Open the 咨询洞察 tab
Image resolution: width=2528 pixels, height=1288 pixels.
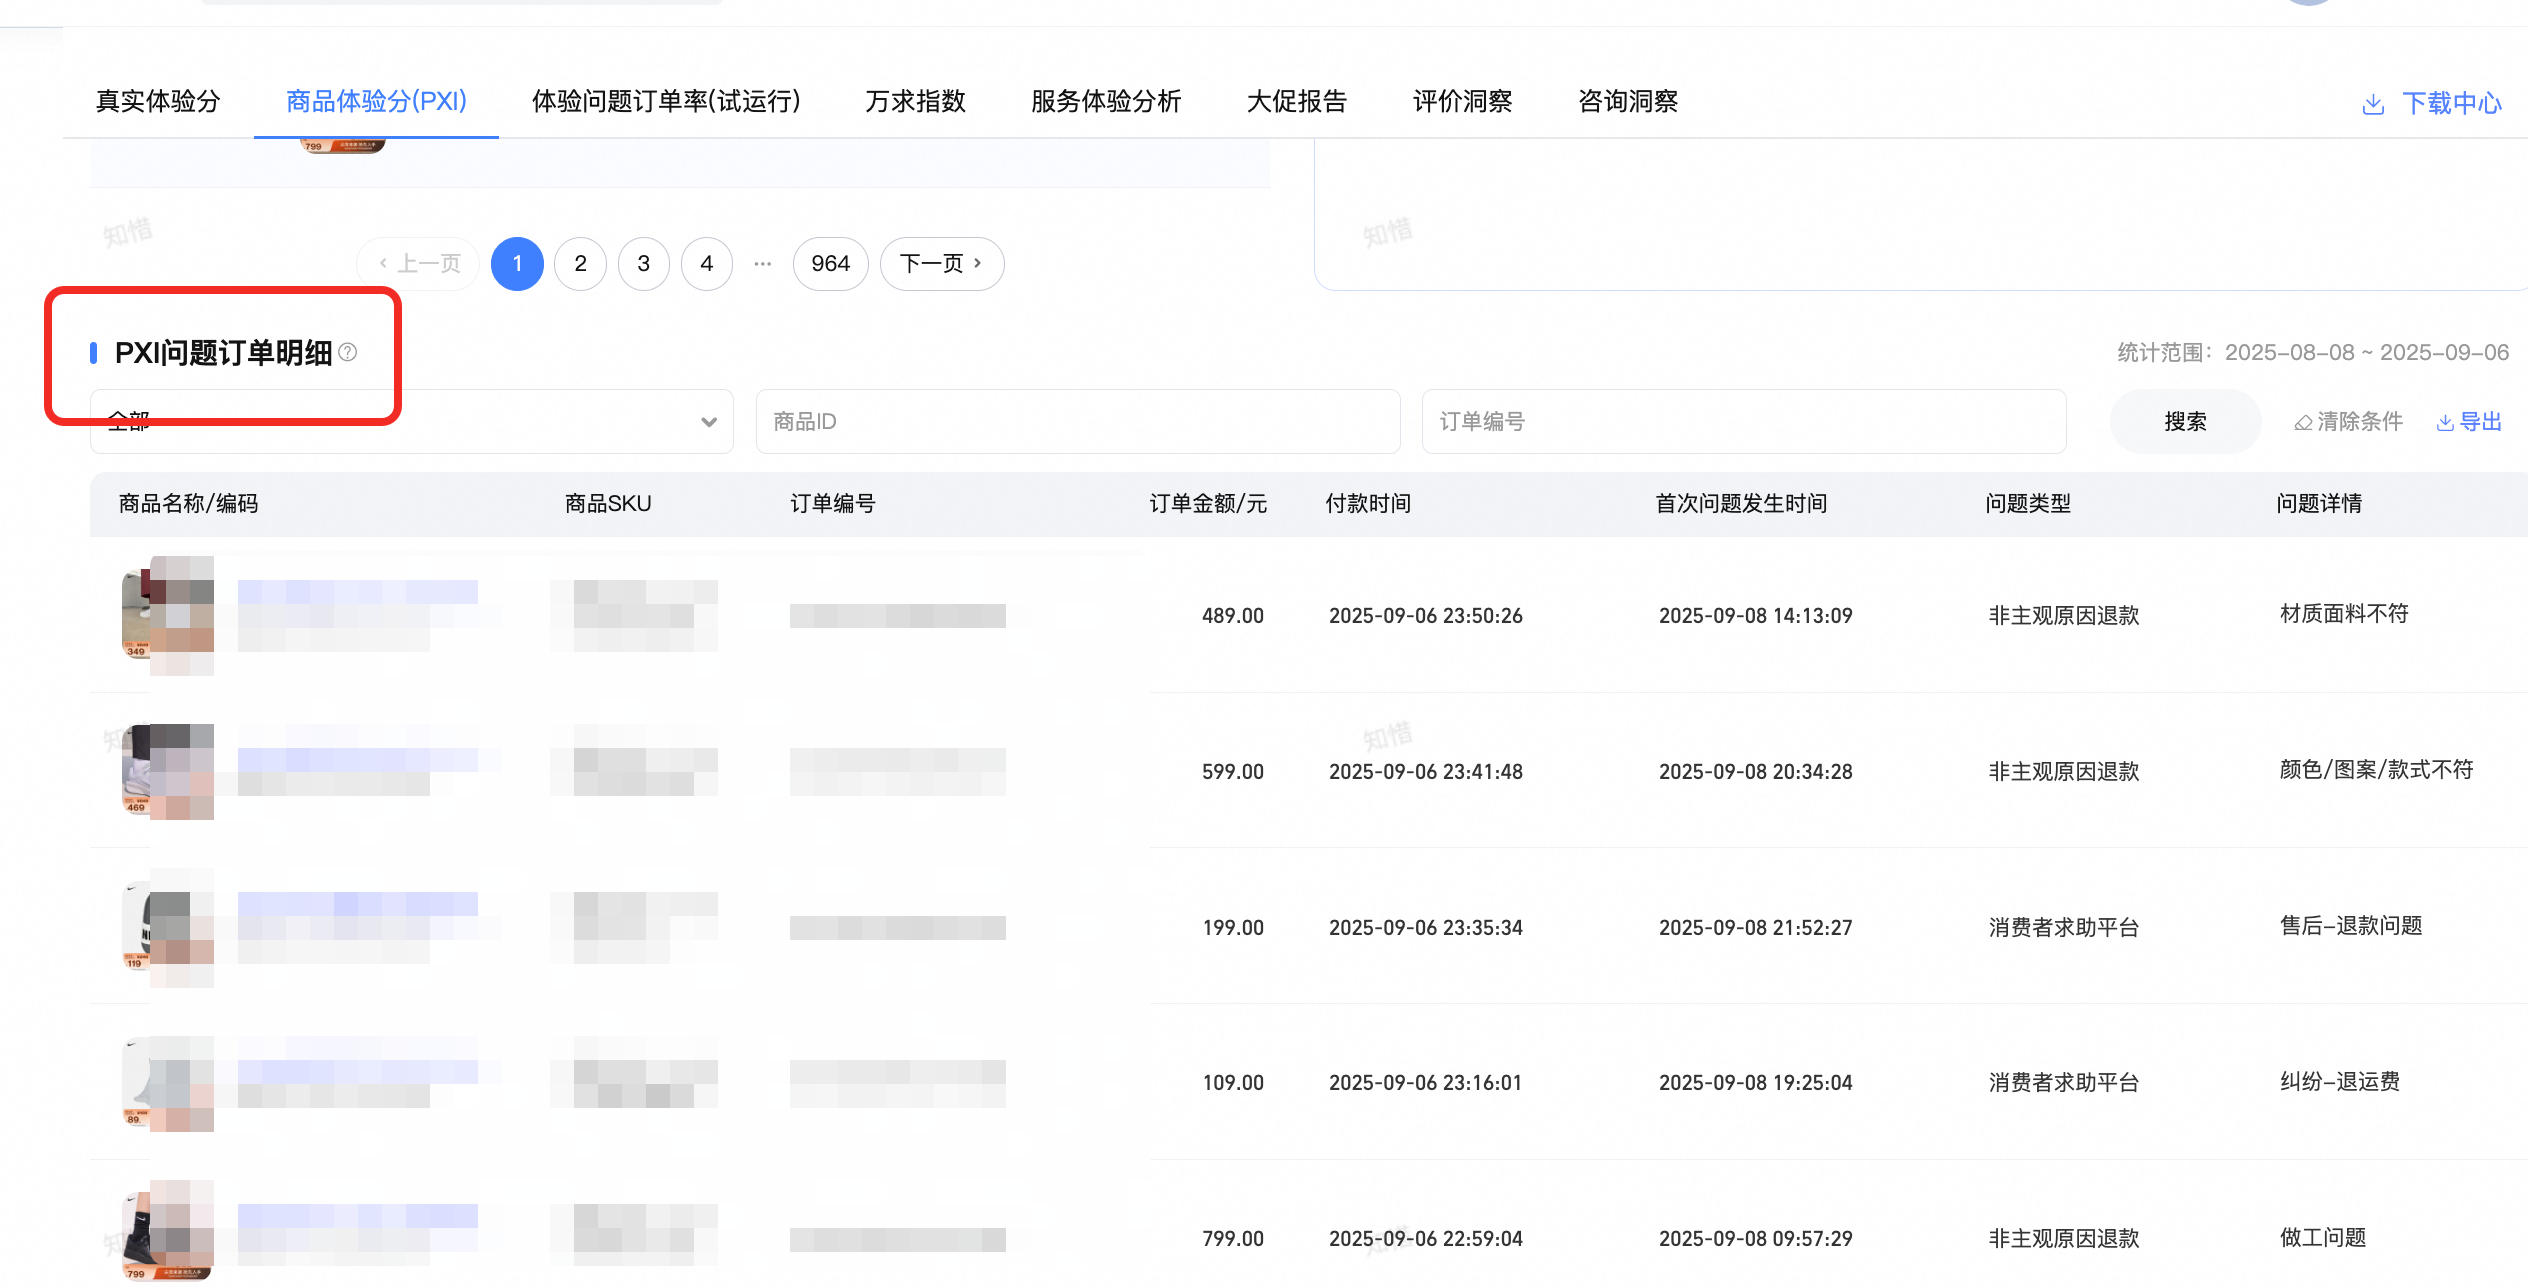(x=1628, y=101)
